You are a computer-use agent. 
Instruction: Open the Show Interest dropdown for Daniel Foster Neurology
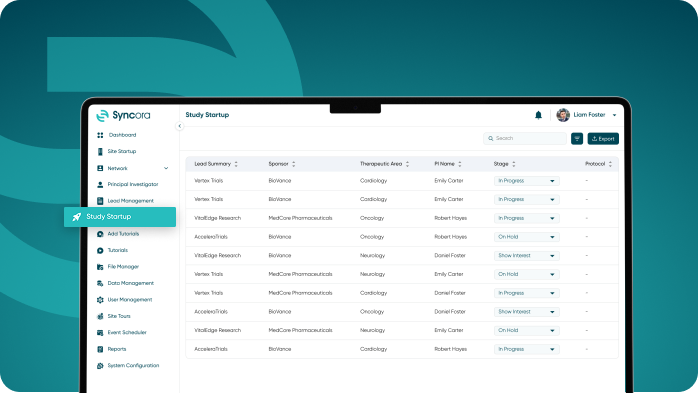tap(527, 256)
